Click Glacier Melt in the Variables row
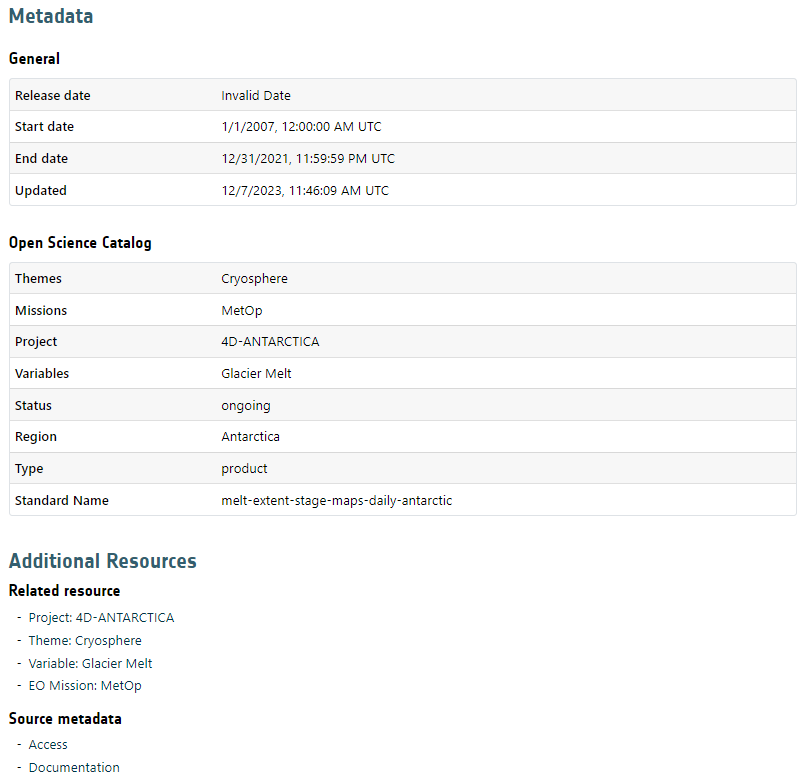 coord(256,374)
